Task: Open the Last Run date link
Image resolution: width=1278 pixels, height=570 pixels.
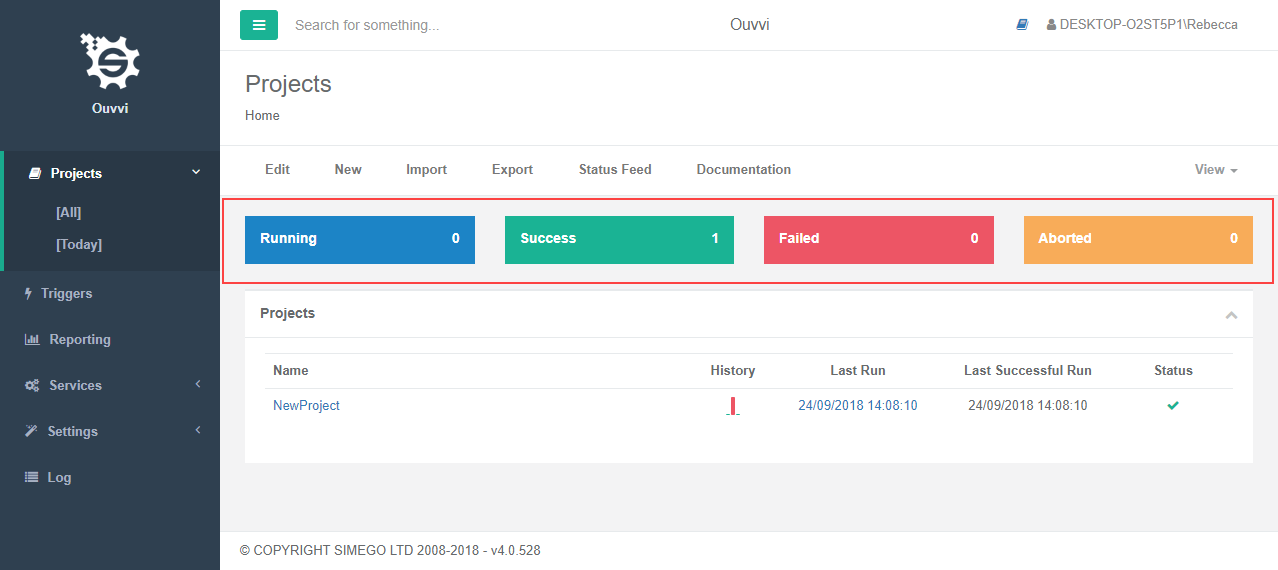Action: [858, 406]
